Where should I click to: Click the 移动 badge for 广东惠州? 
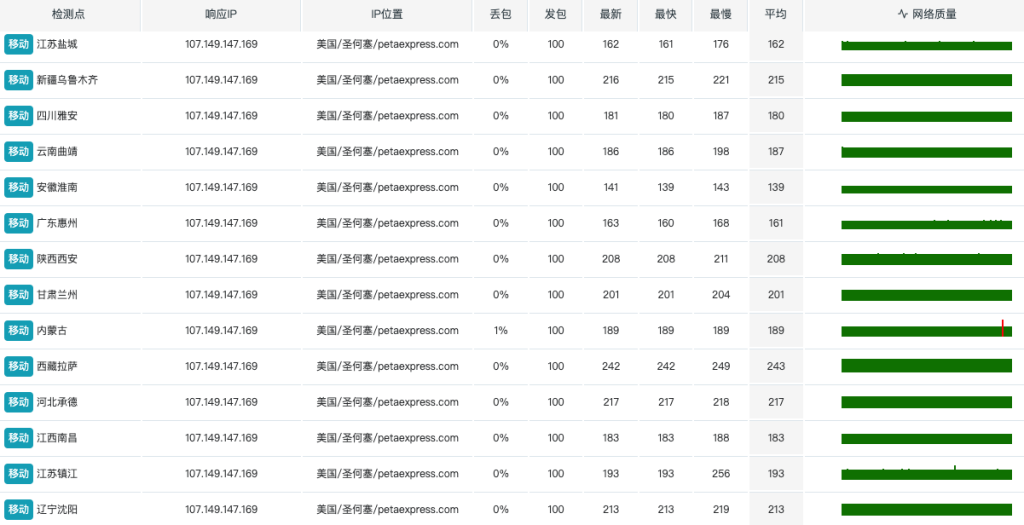click(18, 223)
